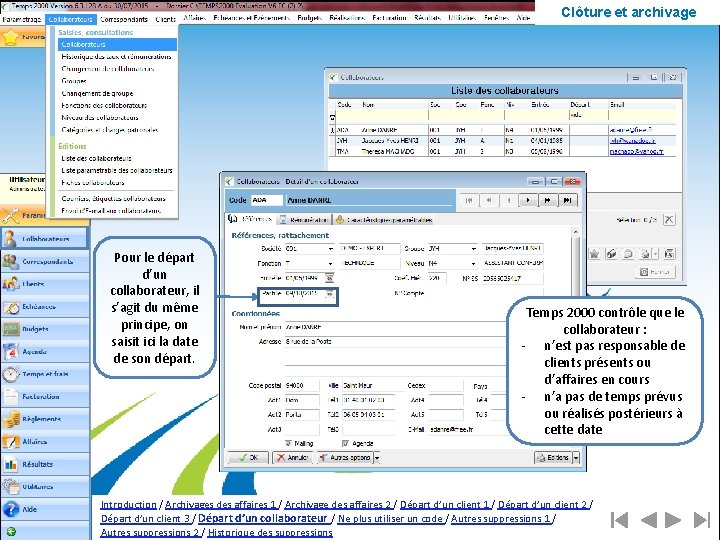Click OK button in collaborator detail
Screen dimensions: 720x540
248,458
